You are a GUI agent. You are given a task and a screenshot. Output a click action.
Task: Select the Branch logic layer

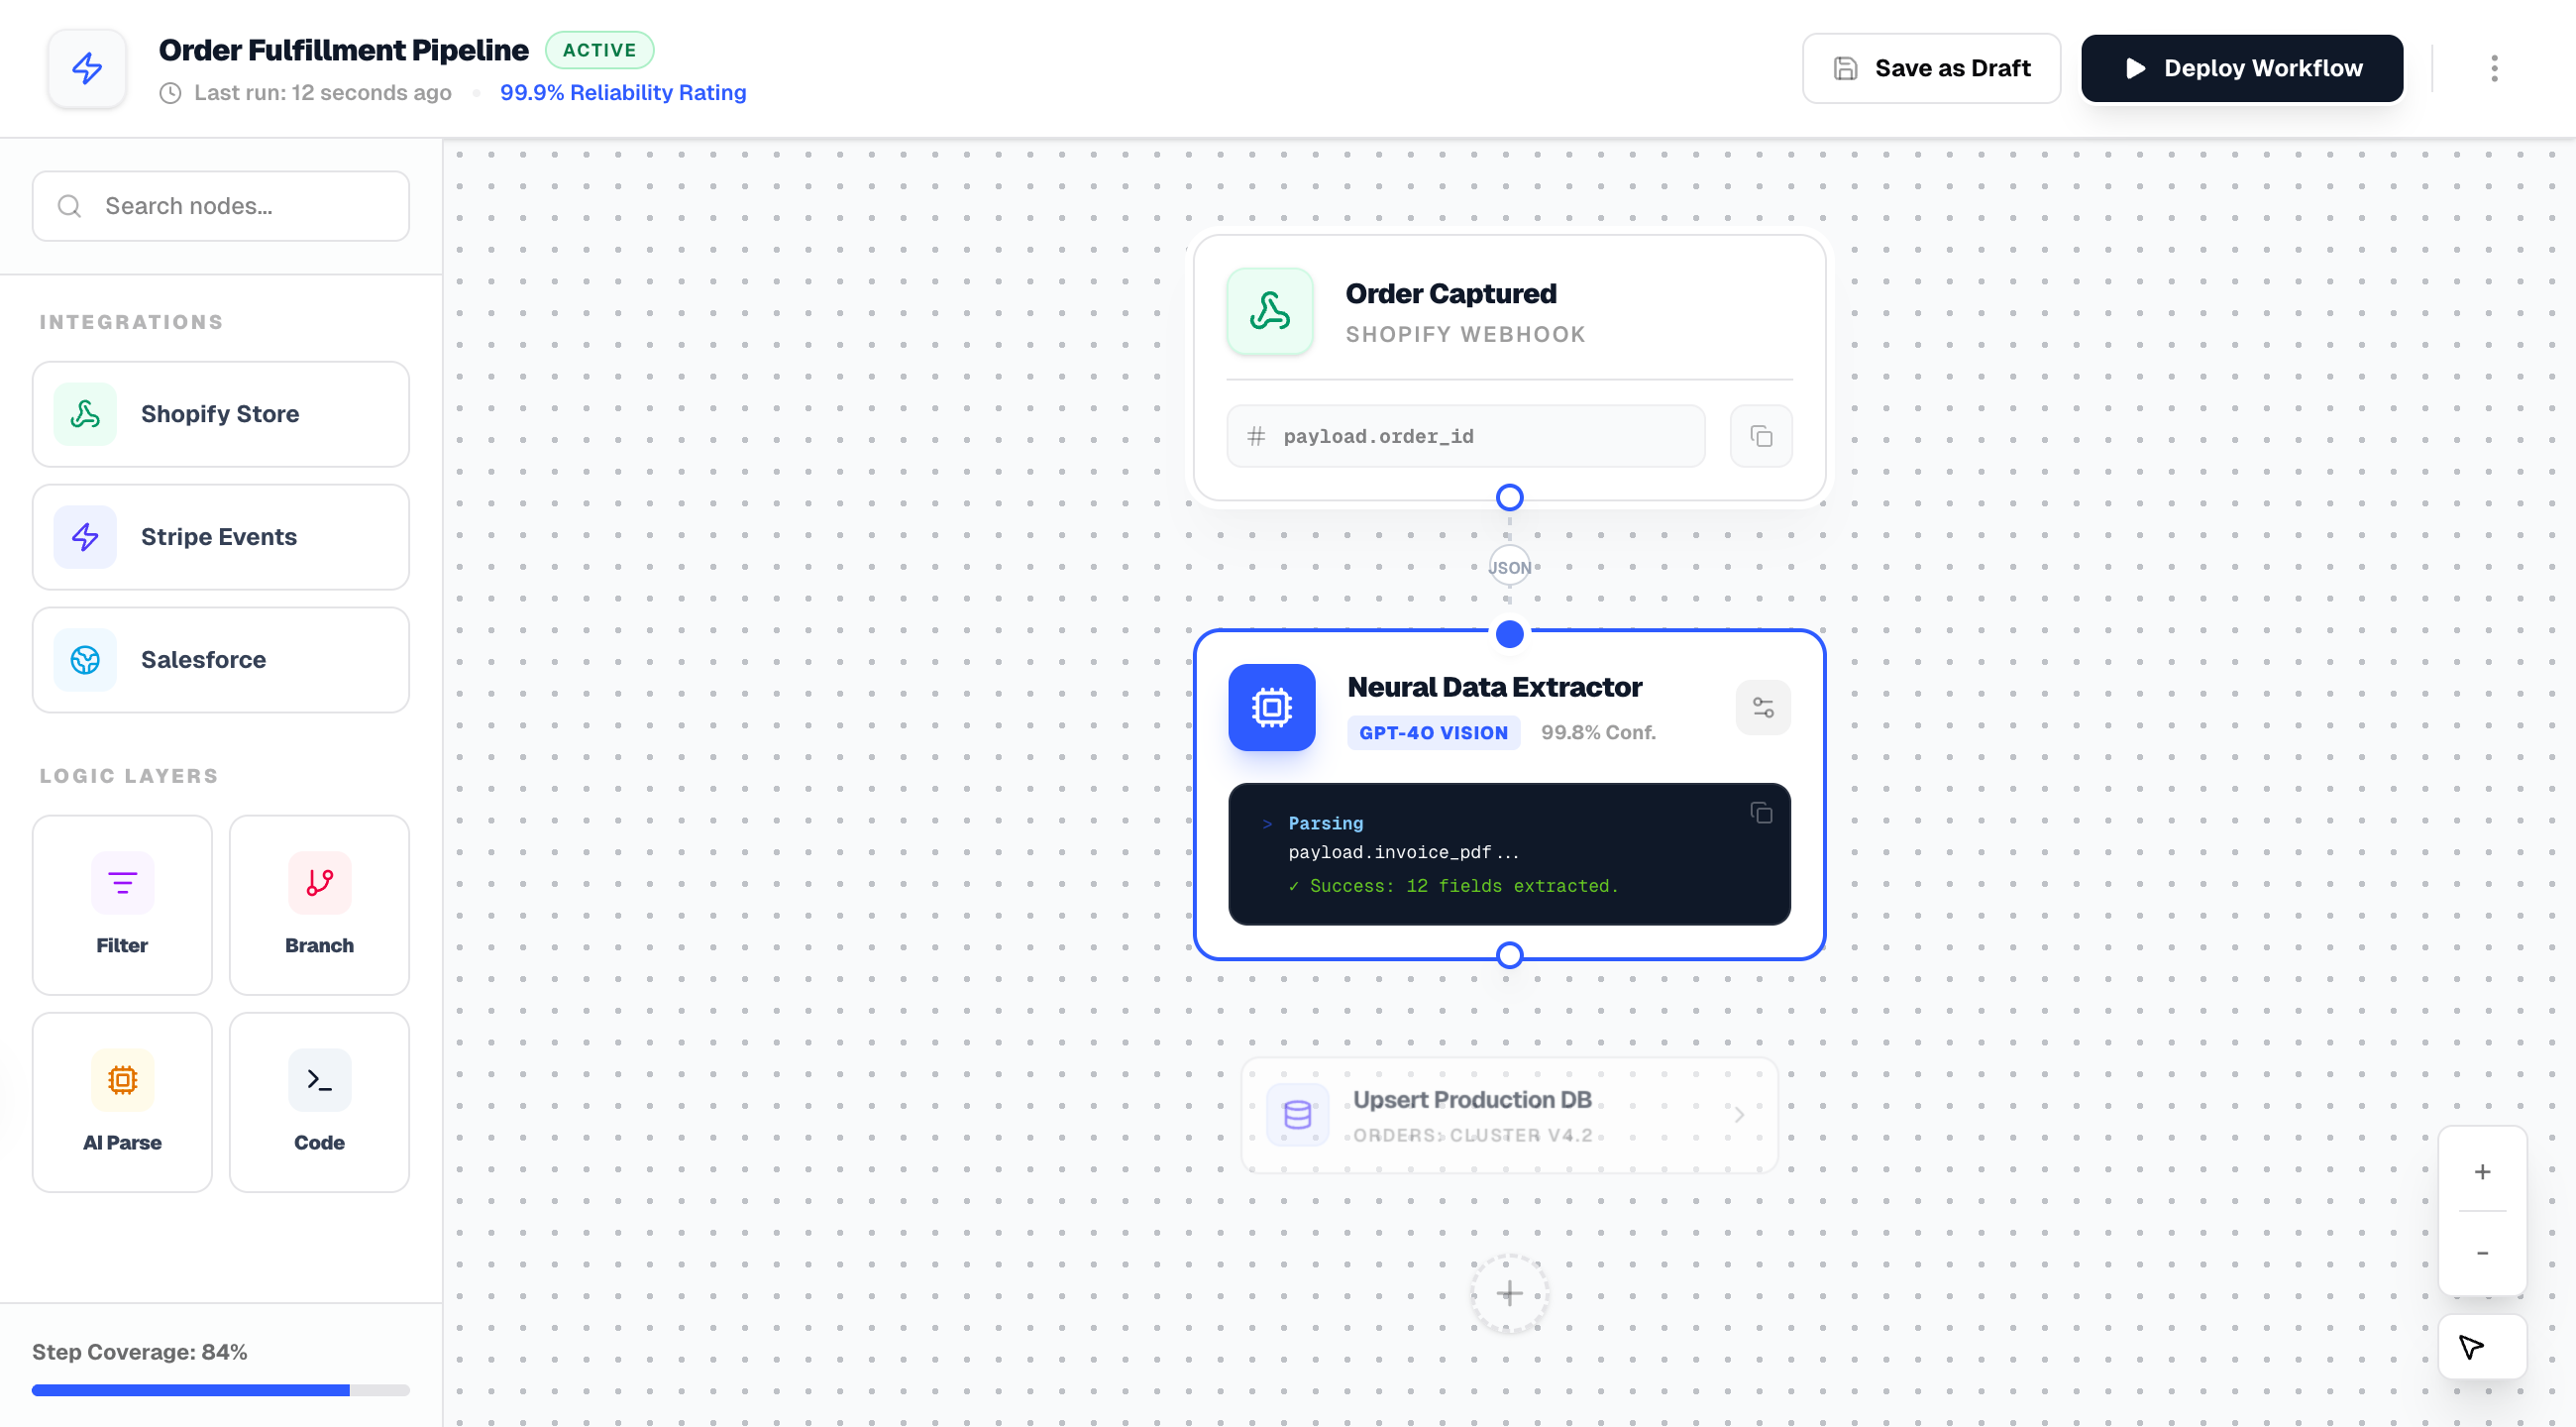click(x=319, y=905)
